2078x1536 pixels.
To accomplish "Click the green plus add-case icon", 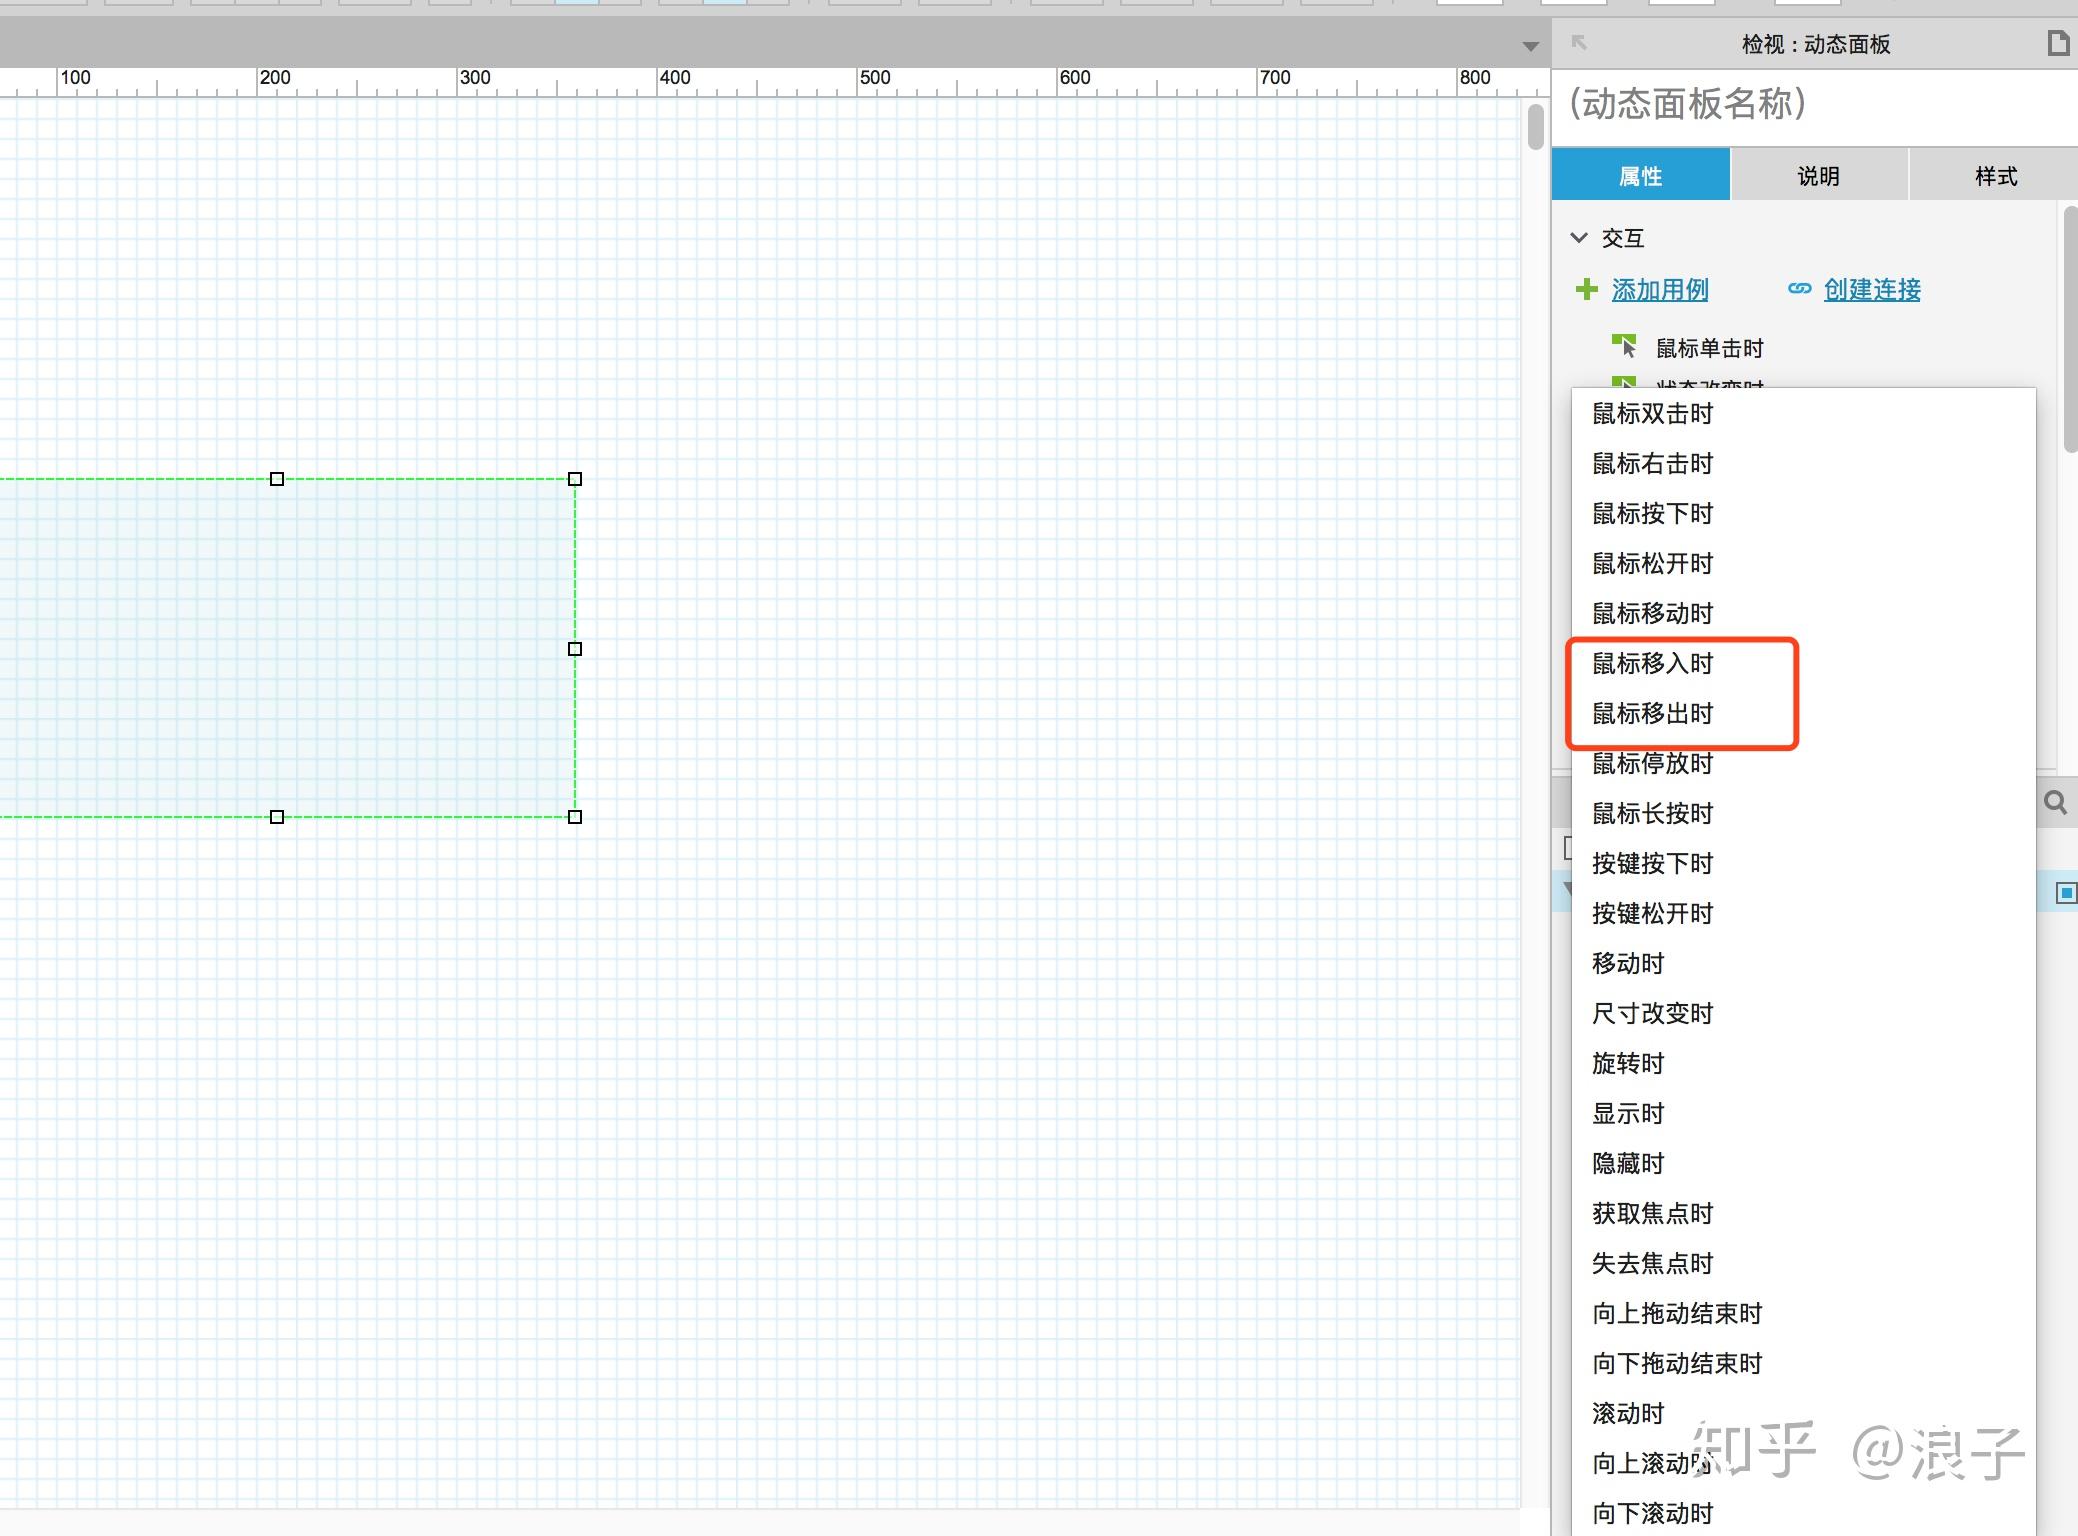I will (1586, 290).
